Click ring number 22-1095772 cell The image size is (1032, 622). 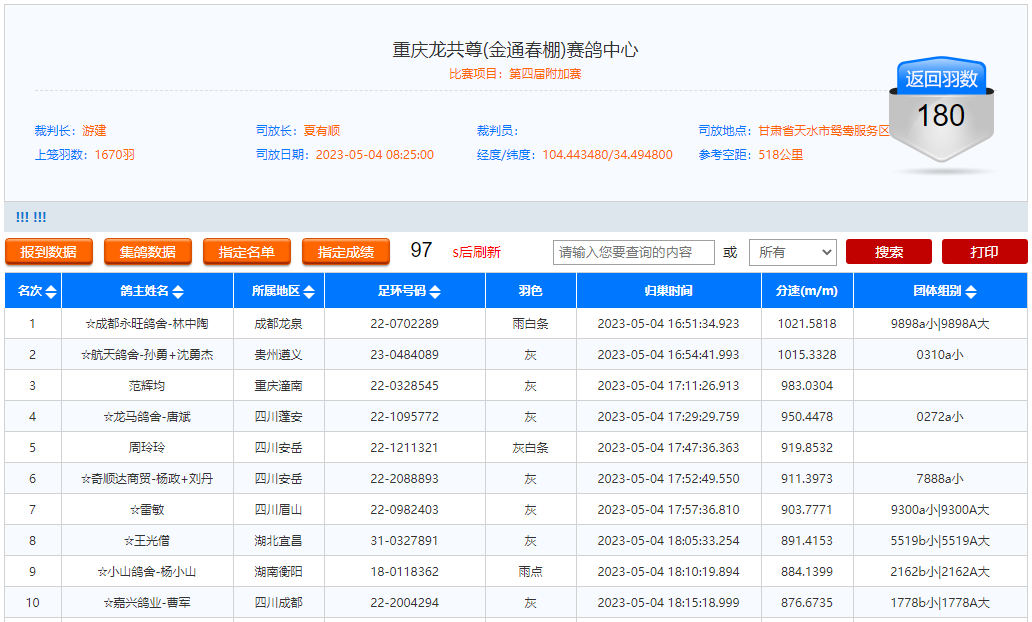[x=404, y=417]
